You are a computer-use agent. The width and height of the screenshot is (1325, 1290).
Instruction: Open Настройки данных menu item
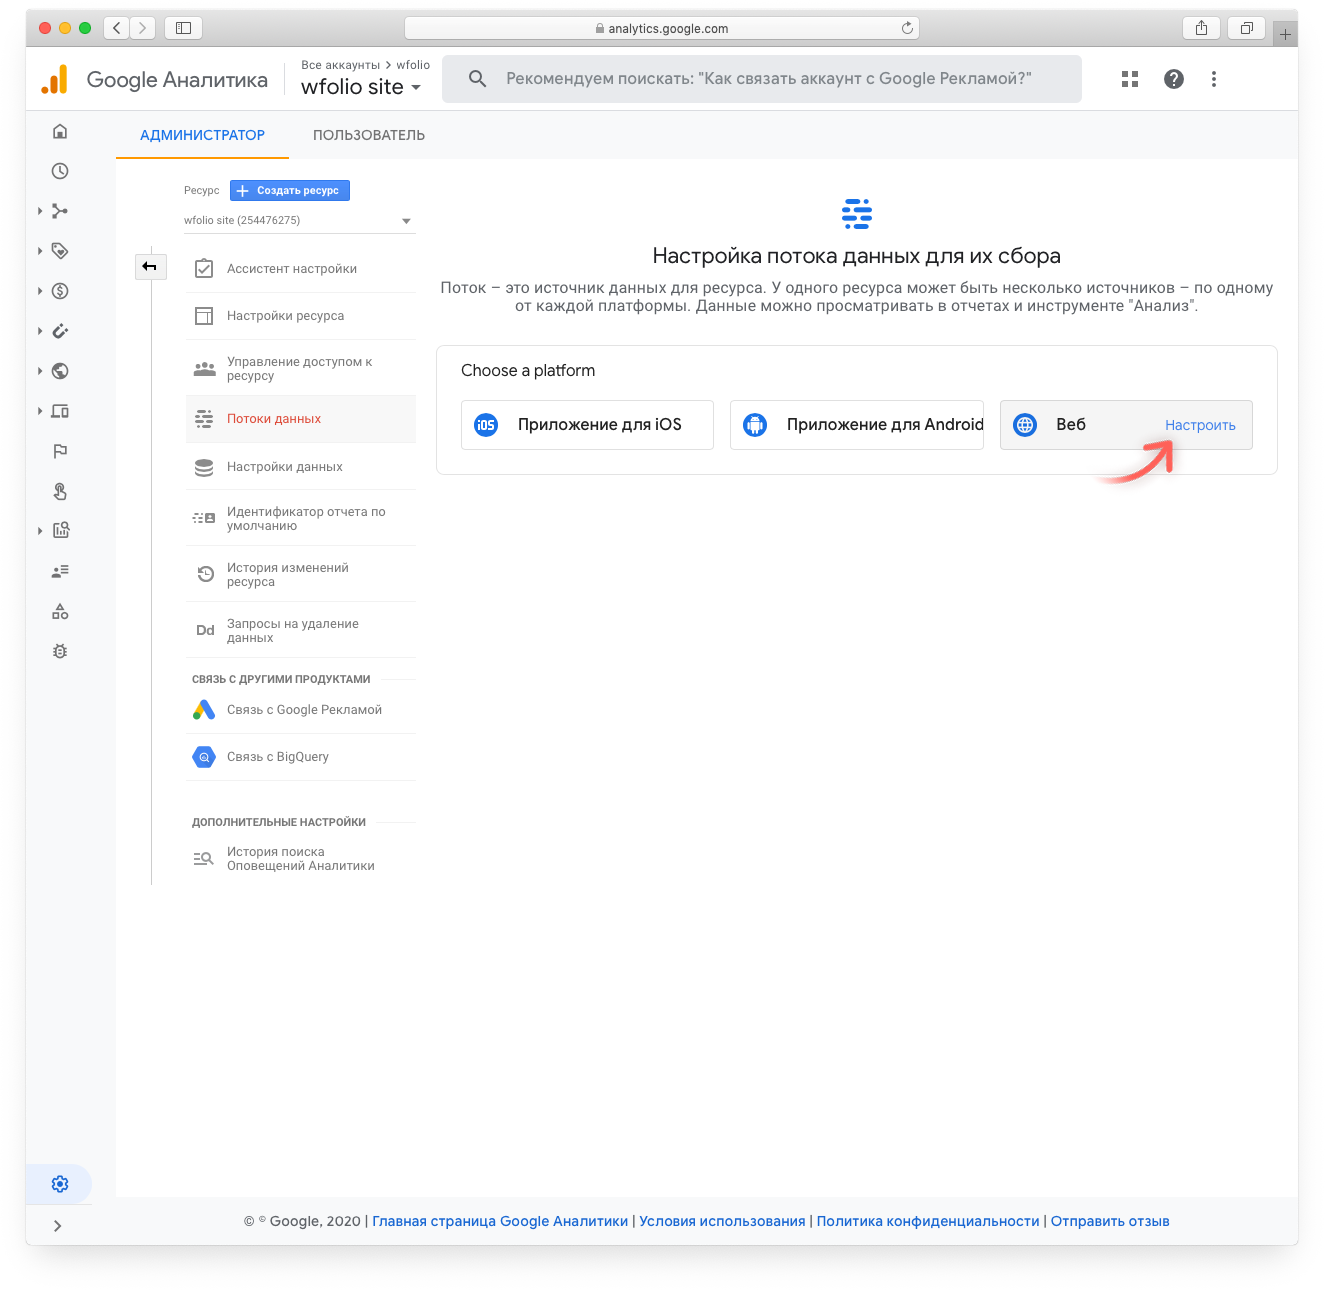301,467
